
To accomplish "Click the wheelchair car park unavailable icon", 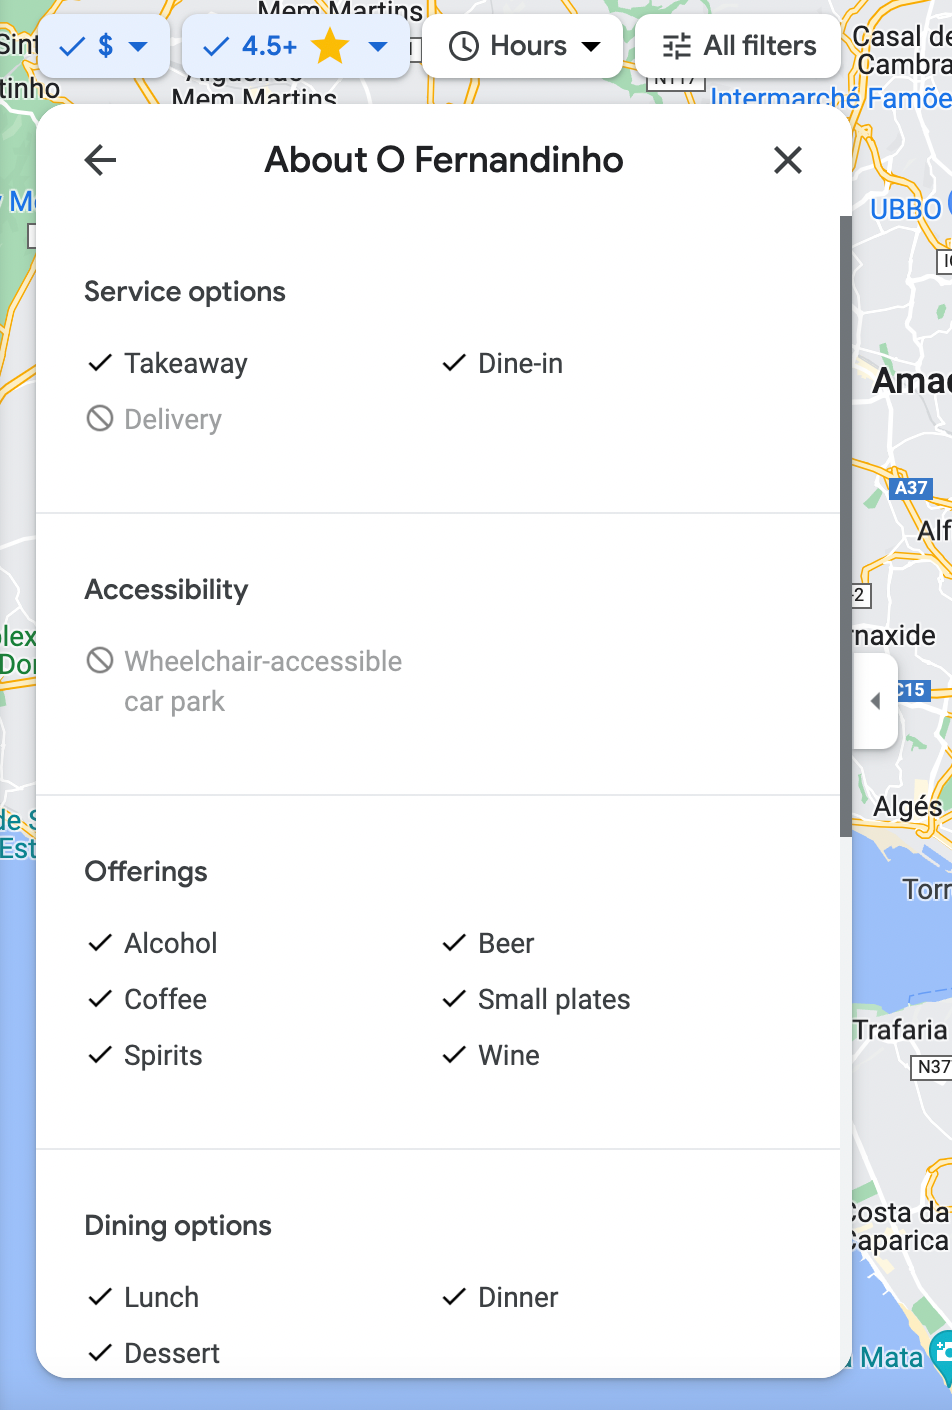I will (100, 660).
